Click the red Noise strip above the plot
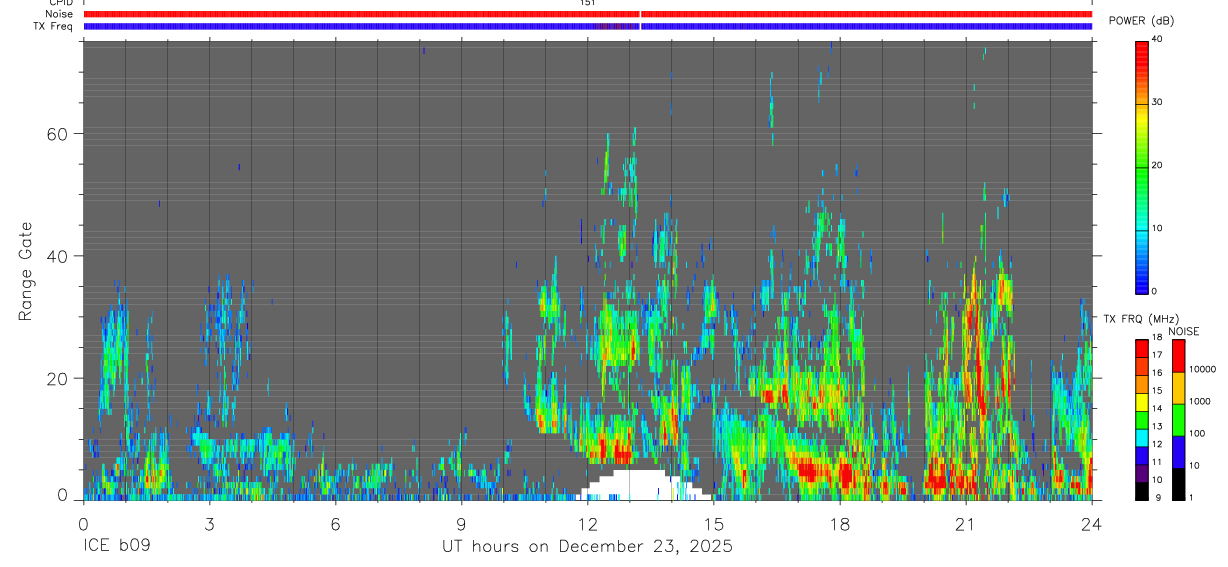1228x567 pixels. coord(588,14)
